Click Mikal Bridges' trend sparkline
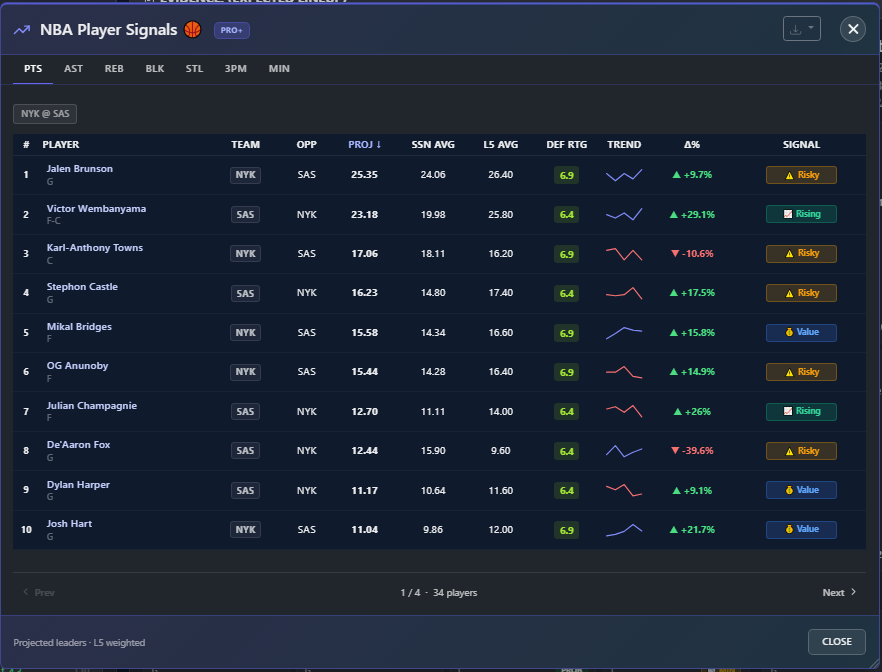 coord(624,332)
